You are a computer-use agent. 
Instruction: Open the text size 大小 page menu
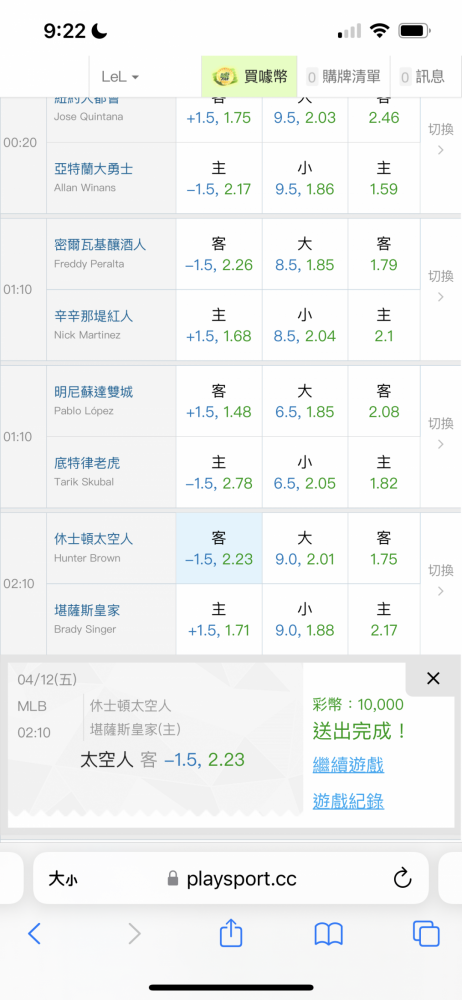point(63,879)
